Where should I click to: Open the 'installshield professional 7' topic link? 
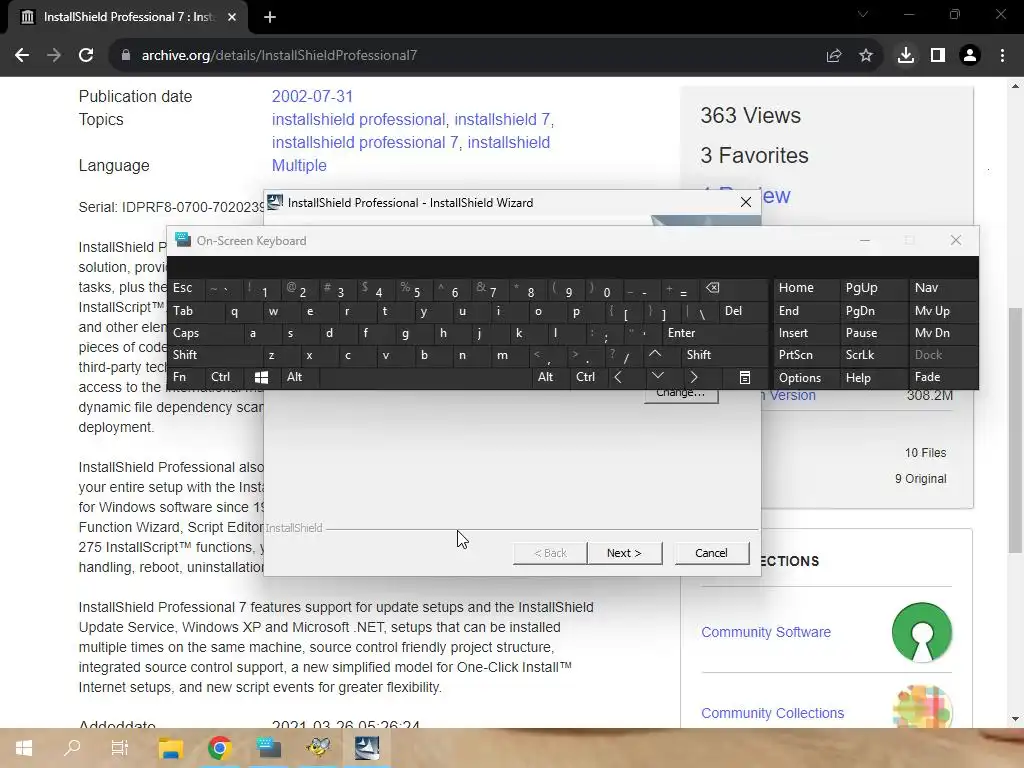pyautogui.click(x=365, y=142)
